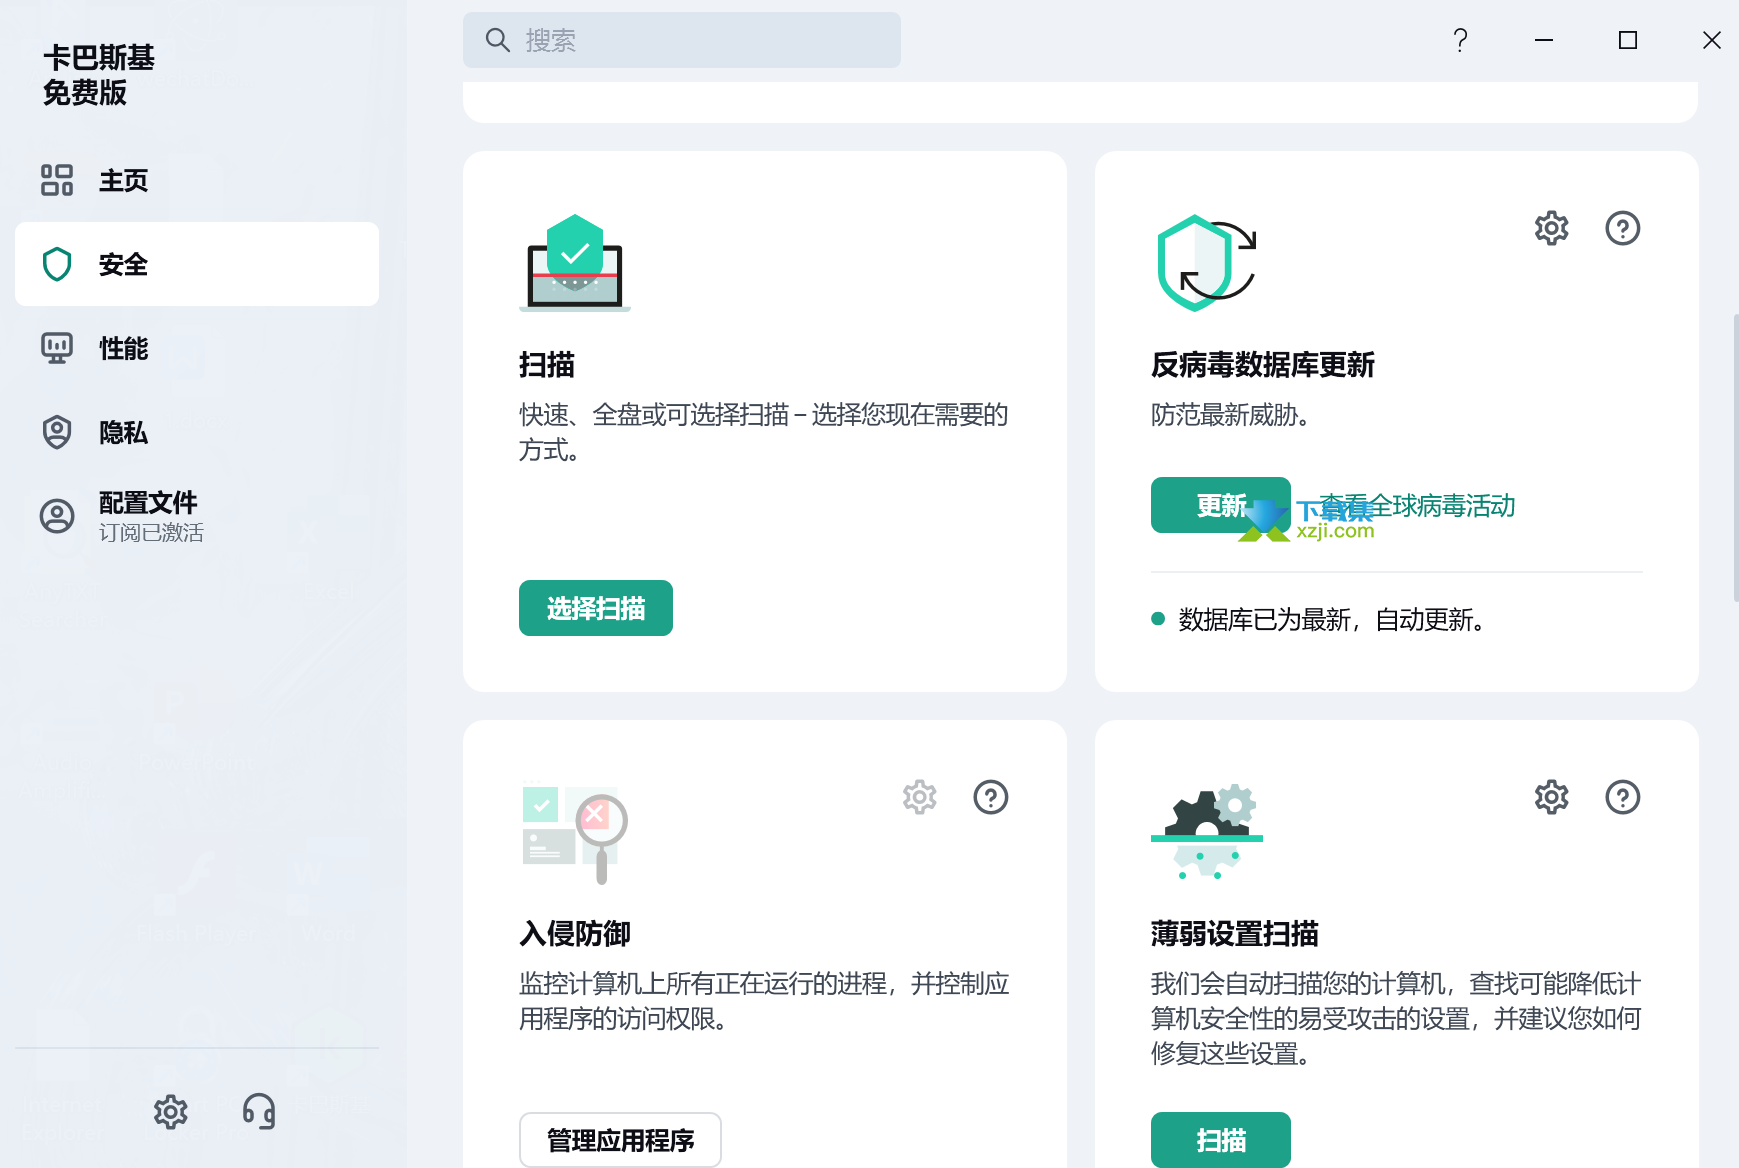Screen dimensions: 1739x1168
Task: Click the user avatar icon beside 配置文件
Action: tap(57, 516)
